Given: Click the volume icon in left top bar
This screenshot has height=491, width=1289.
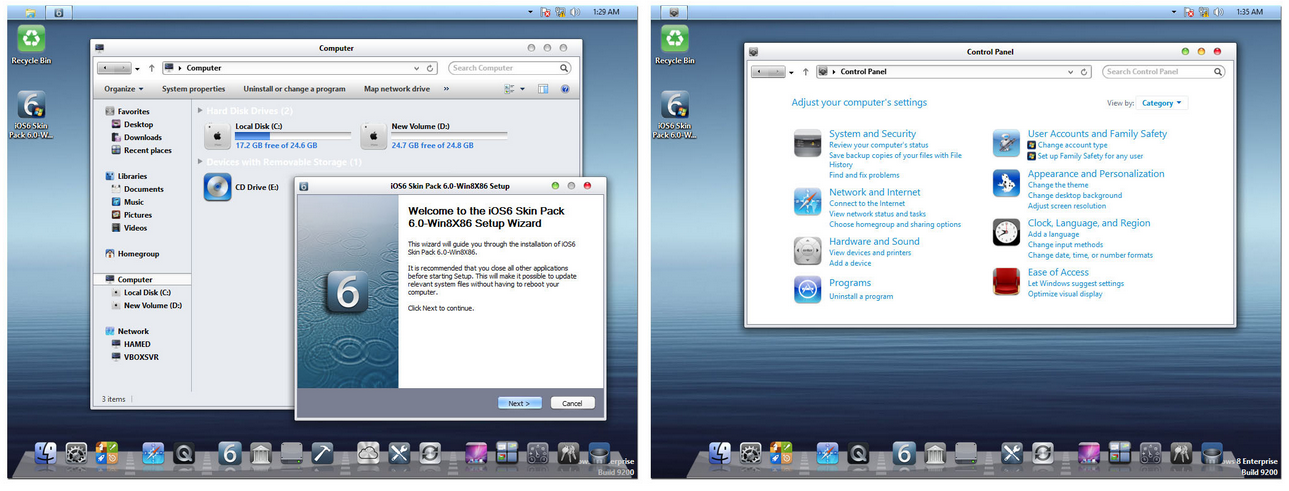Looking at the screenshot, I should tap(575, 12).
